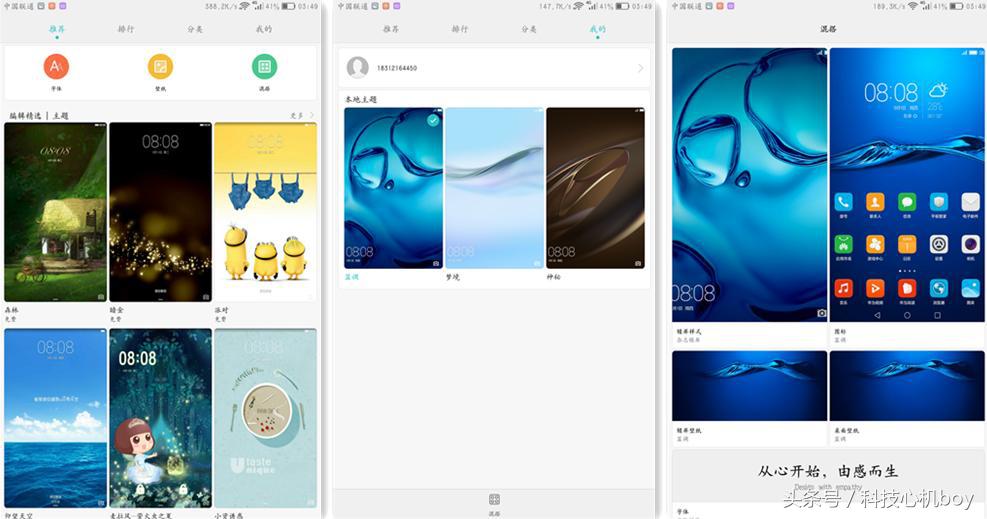Tap the 08:08 clock widget in icons preview

tap(891, 94)
